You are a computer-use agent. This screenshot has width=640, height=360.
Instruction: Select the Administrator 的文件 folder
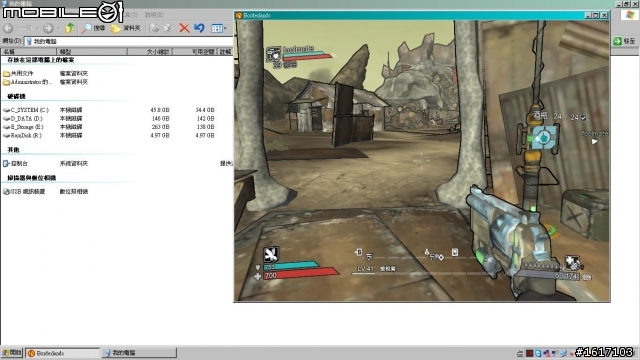point(28,82)
